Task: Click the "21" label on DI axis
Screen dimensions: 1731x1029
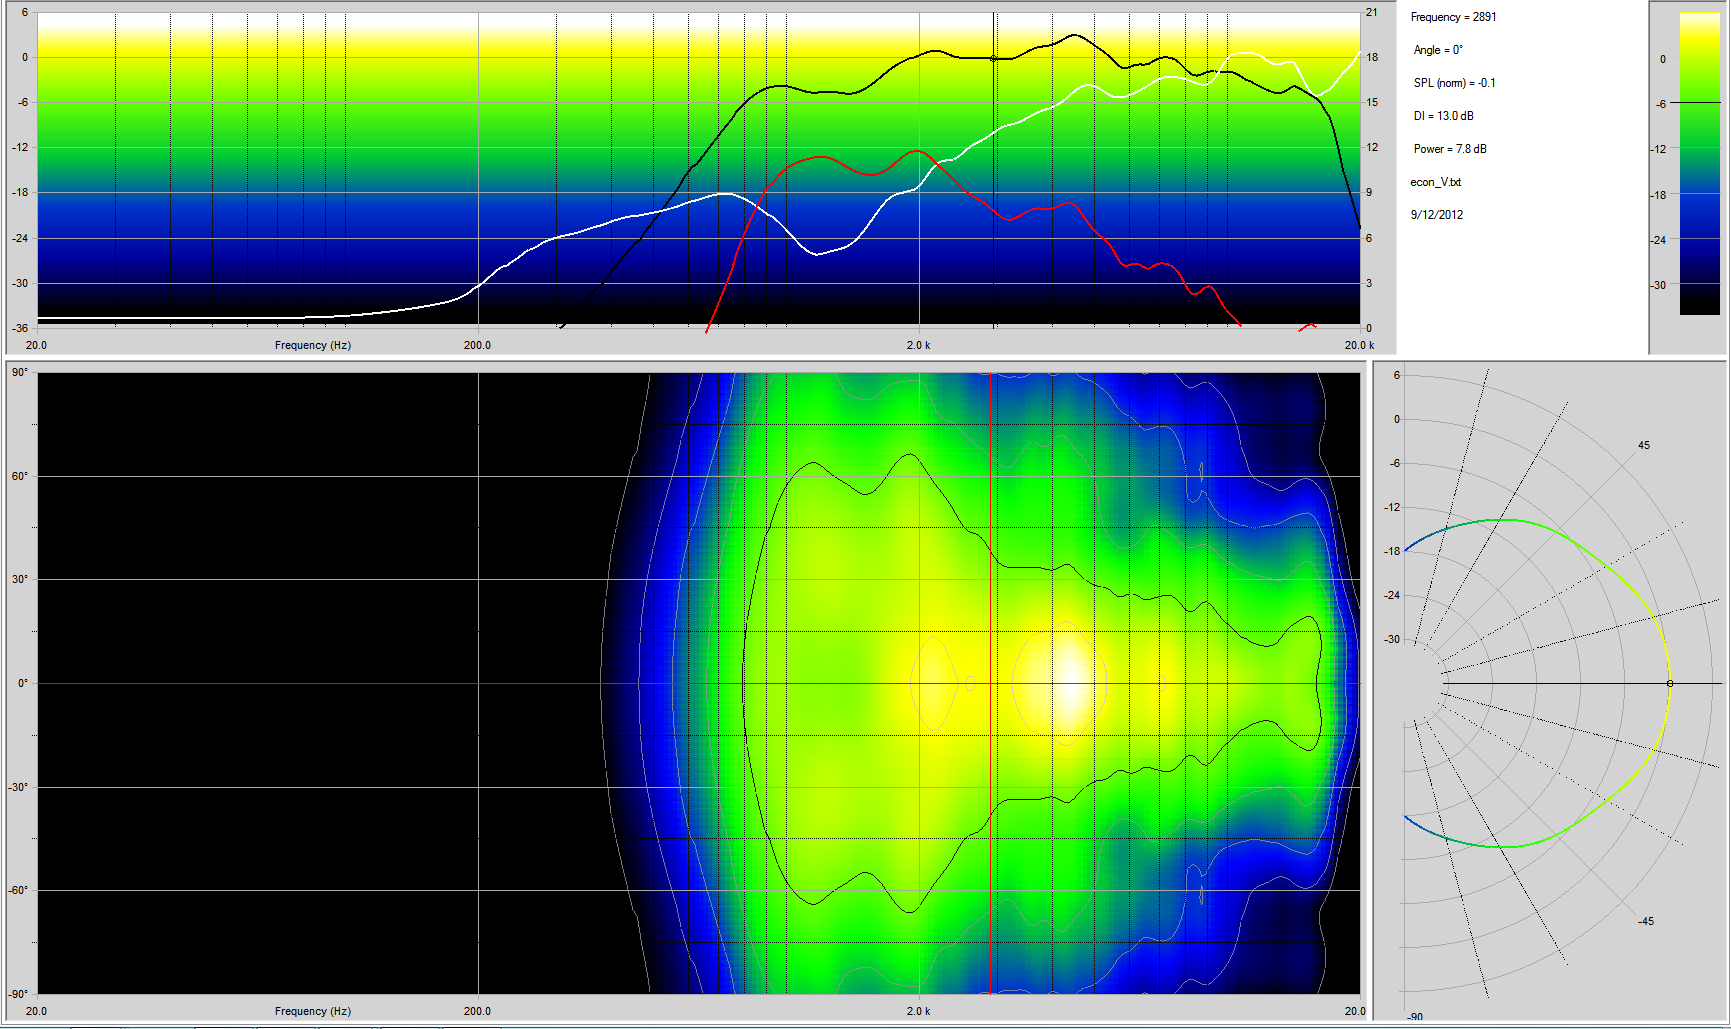Action: click(x=1371, y=13)
